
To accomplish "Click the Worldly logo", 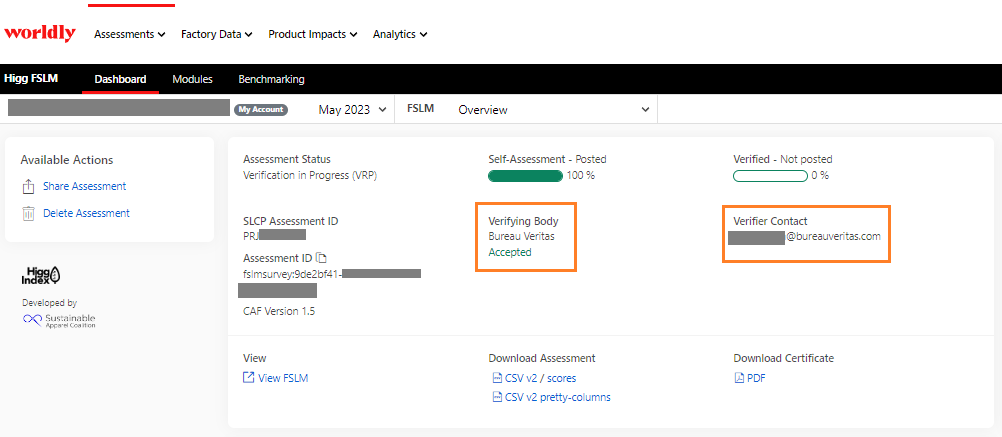I will 40,34.
